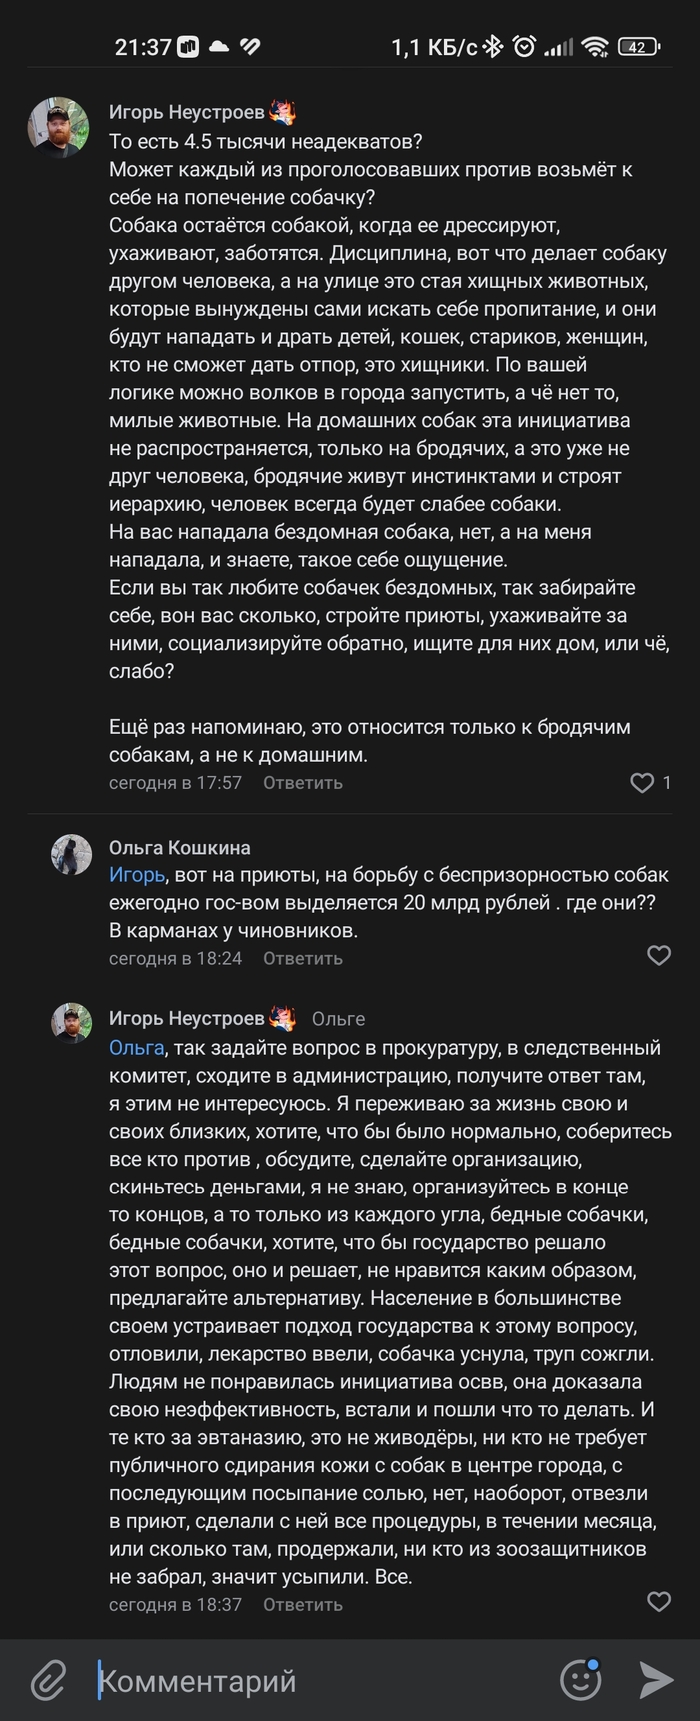The height and width of the screenshot is (1721, 700).
Task: Like the first comment by Игорь Неустроев
Action: point(642,783)
